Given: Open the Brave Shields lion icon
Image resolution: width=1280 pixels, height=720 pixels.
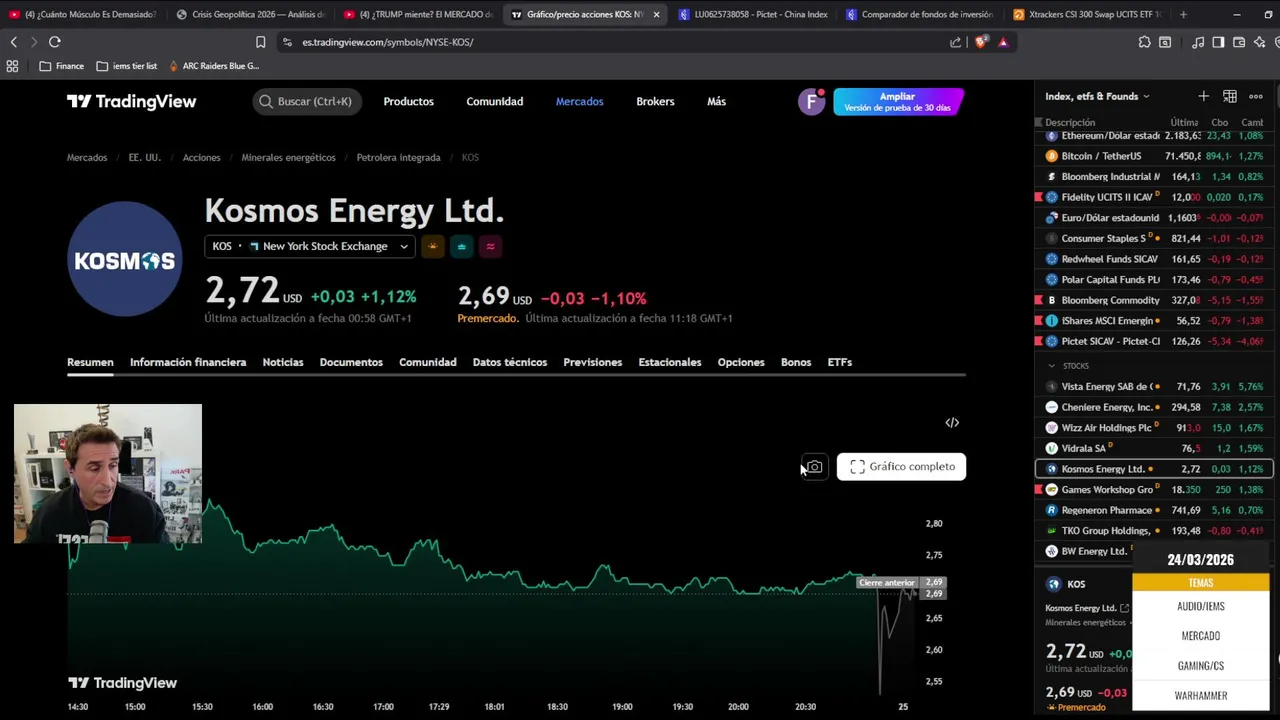Looking at the screenshot, I should tap(980, 42).
